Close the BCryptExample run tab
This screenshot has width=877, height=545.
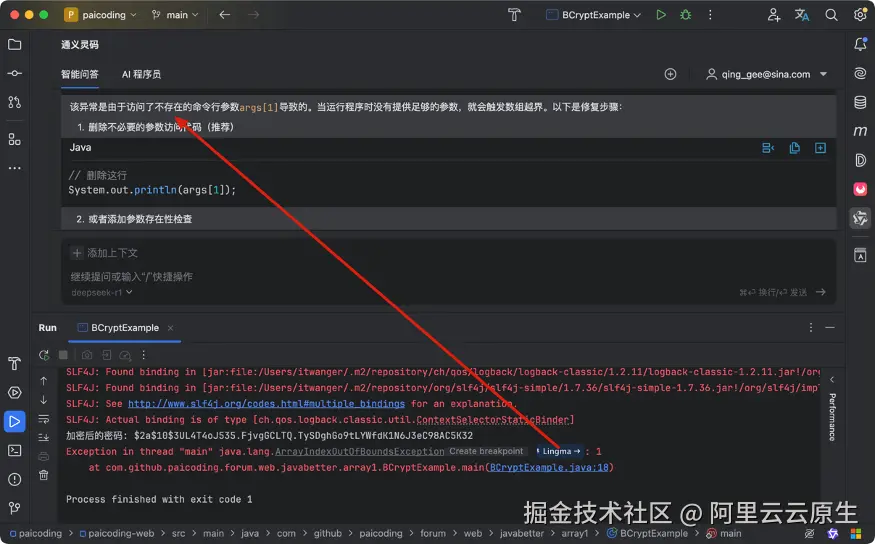(x=171, y=328)
